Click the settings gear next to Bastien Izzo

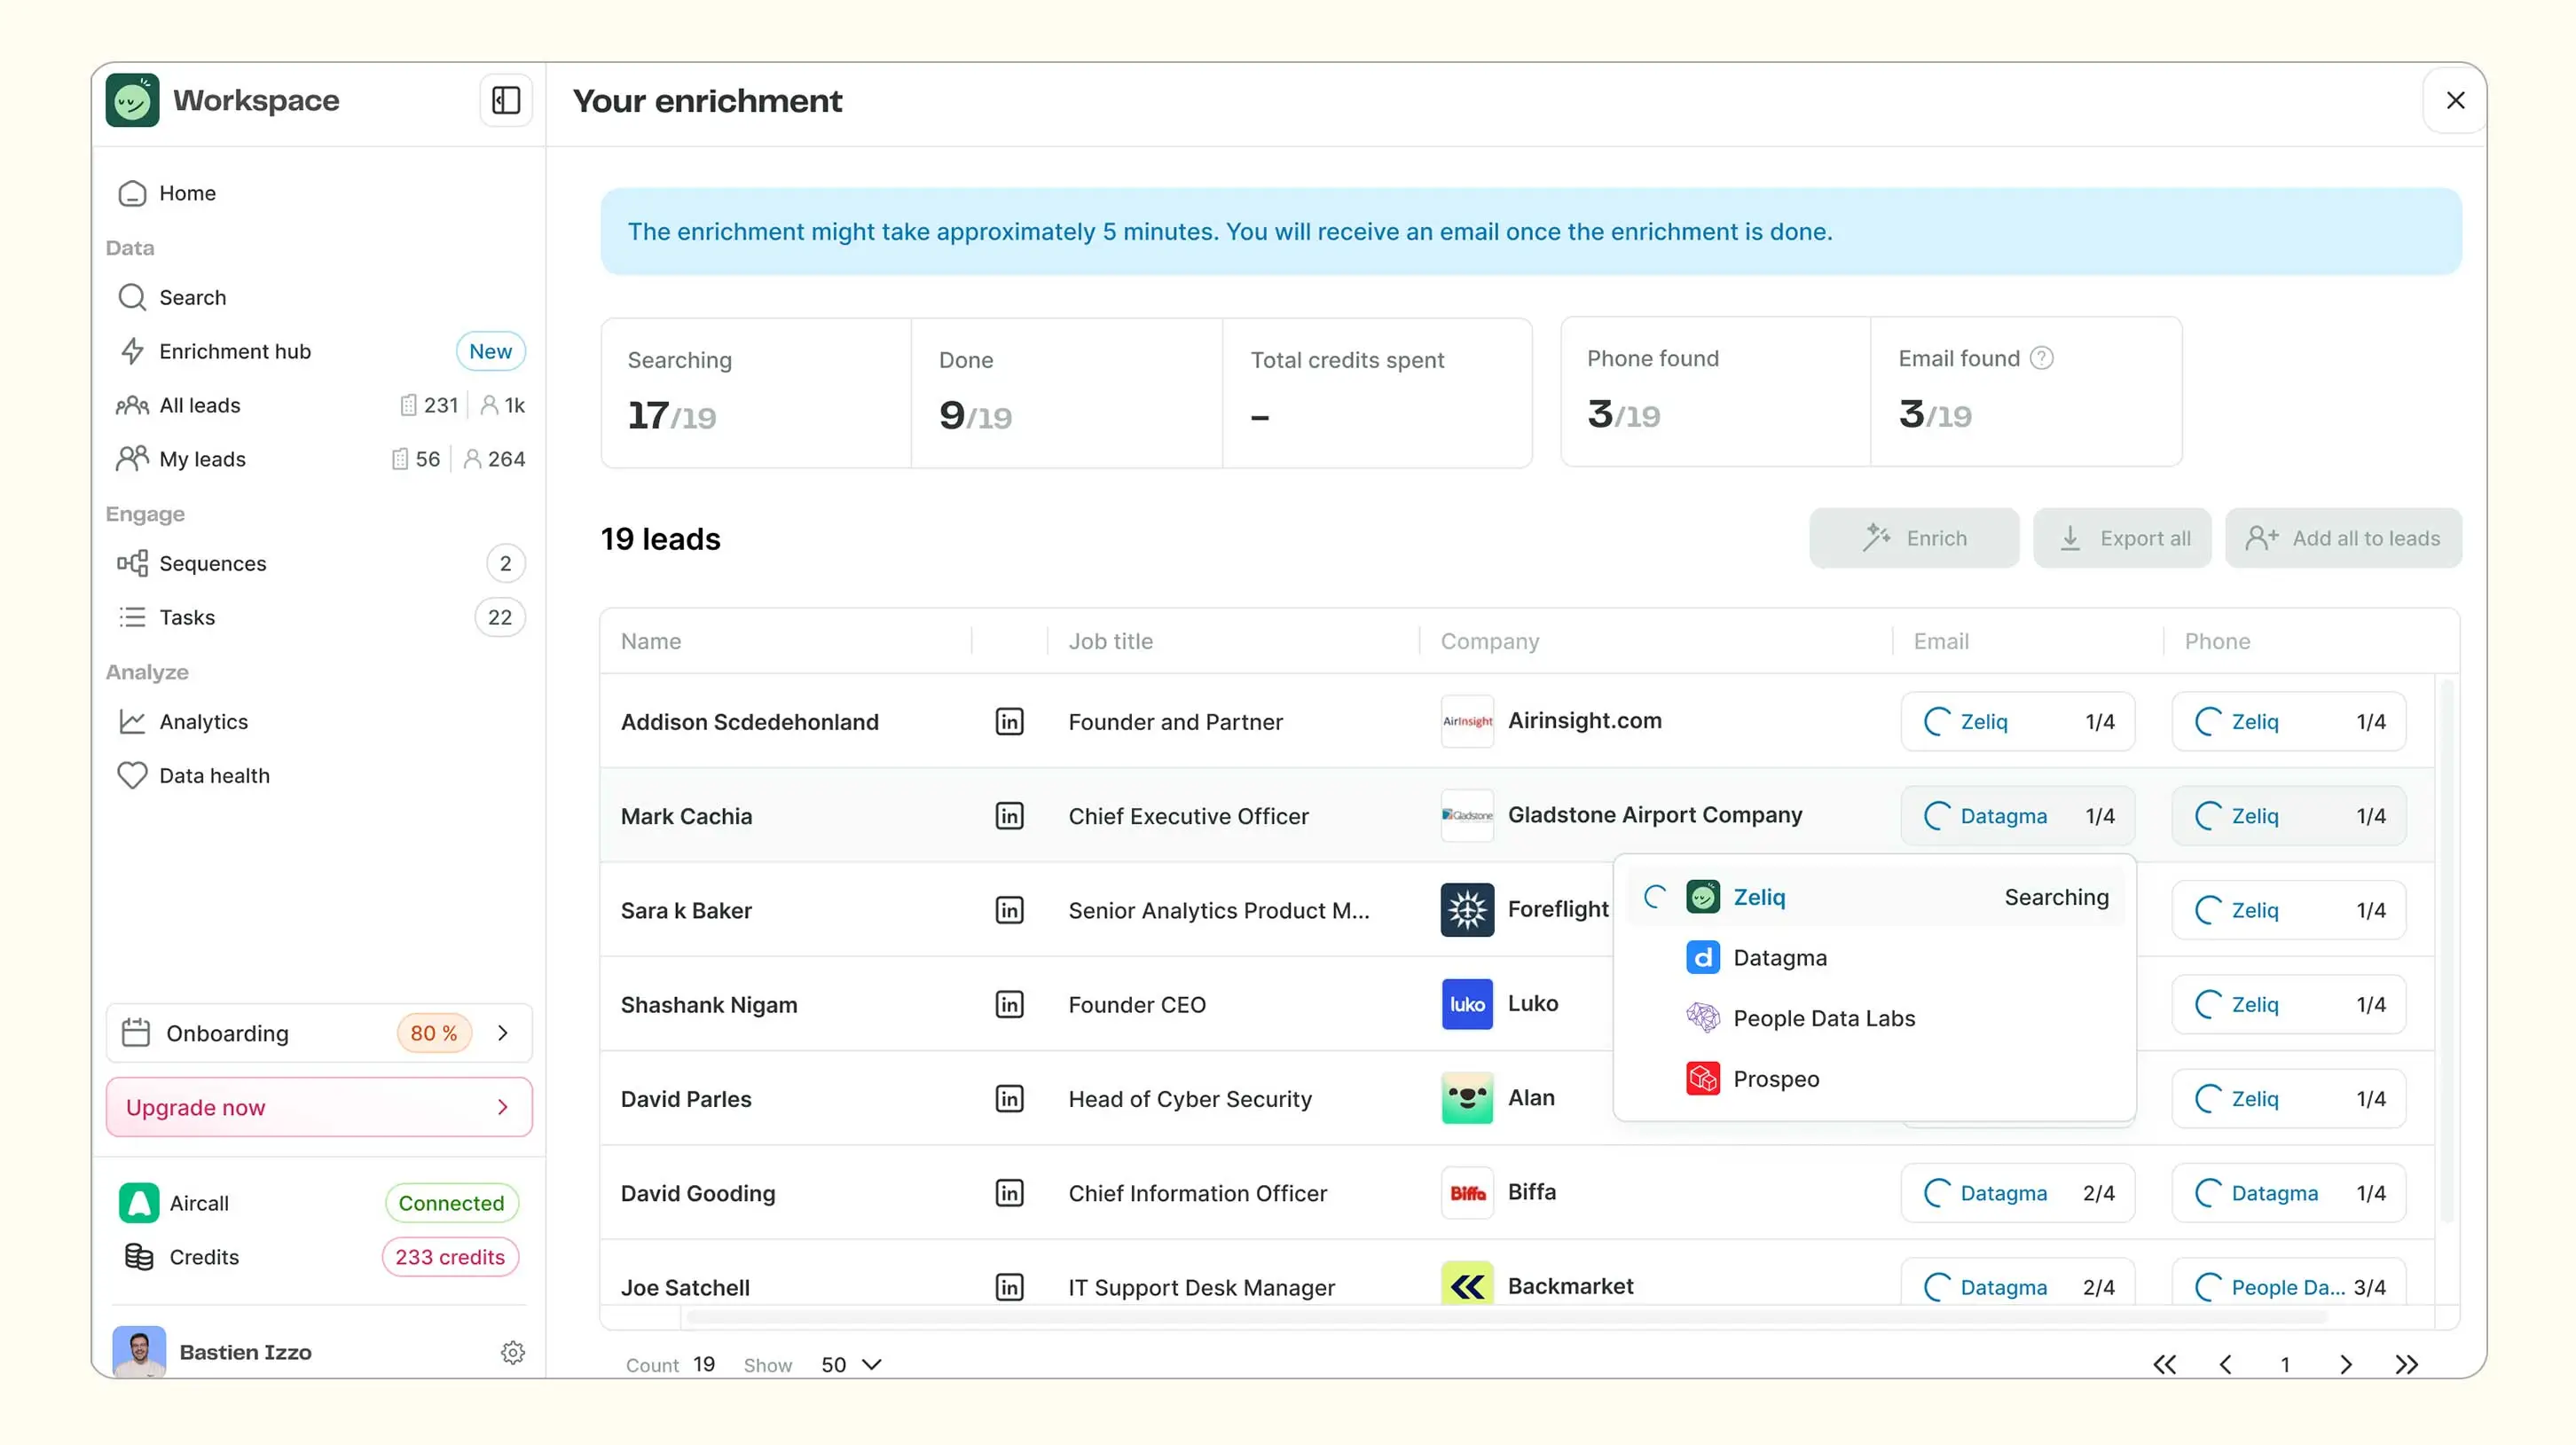coord(513,1352)
